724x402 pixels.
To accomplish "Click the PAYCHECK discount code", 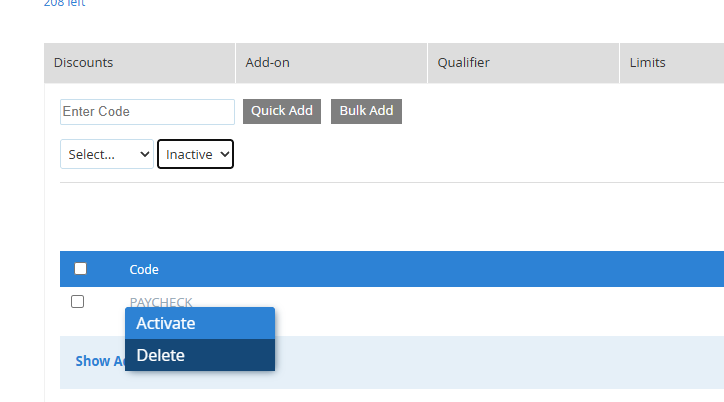I will click(x=161, y=302).
